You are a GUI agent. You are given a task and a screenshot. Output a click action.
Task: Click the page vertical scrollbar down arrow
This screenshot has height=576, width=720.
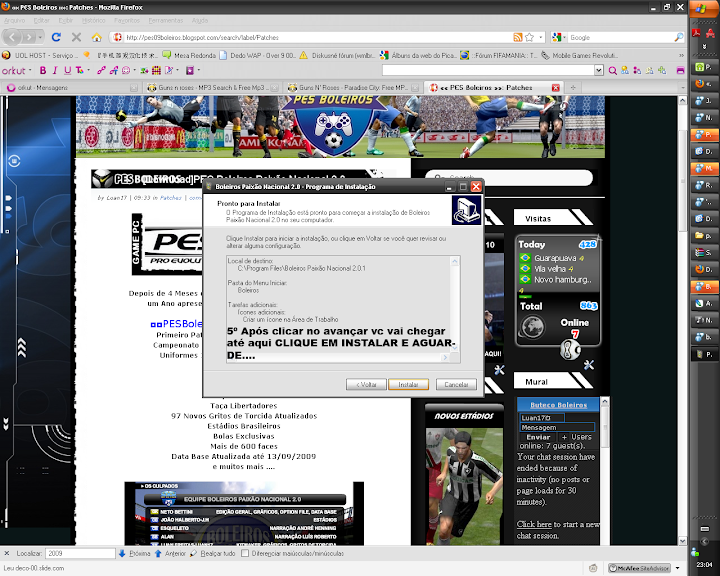point(682,541)
